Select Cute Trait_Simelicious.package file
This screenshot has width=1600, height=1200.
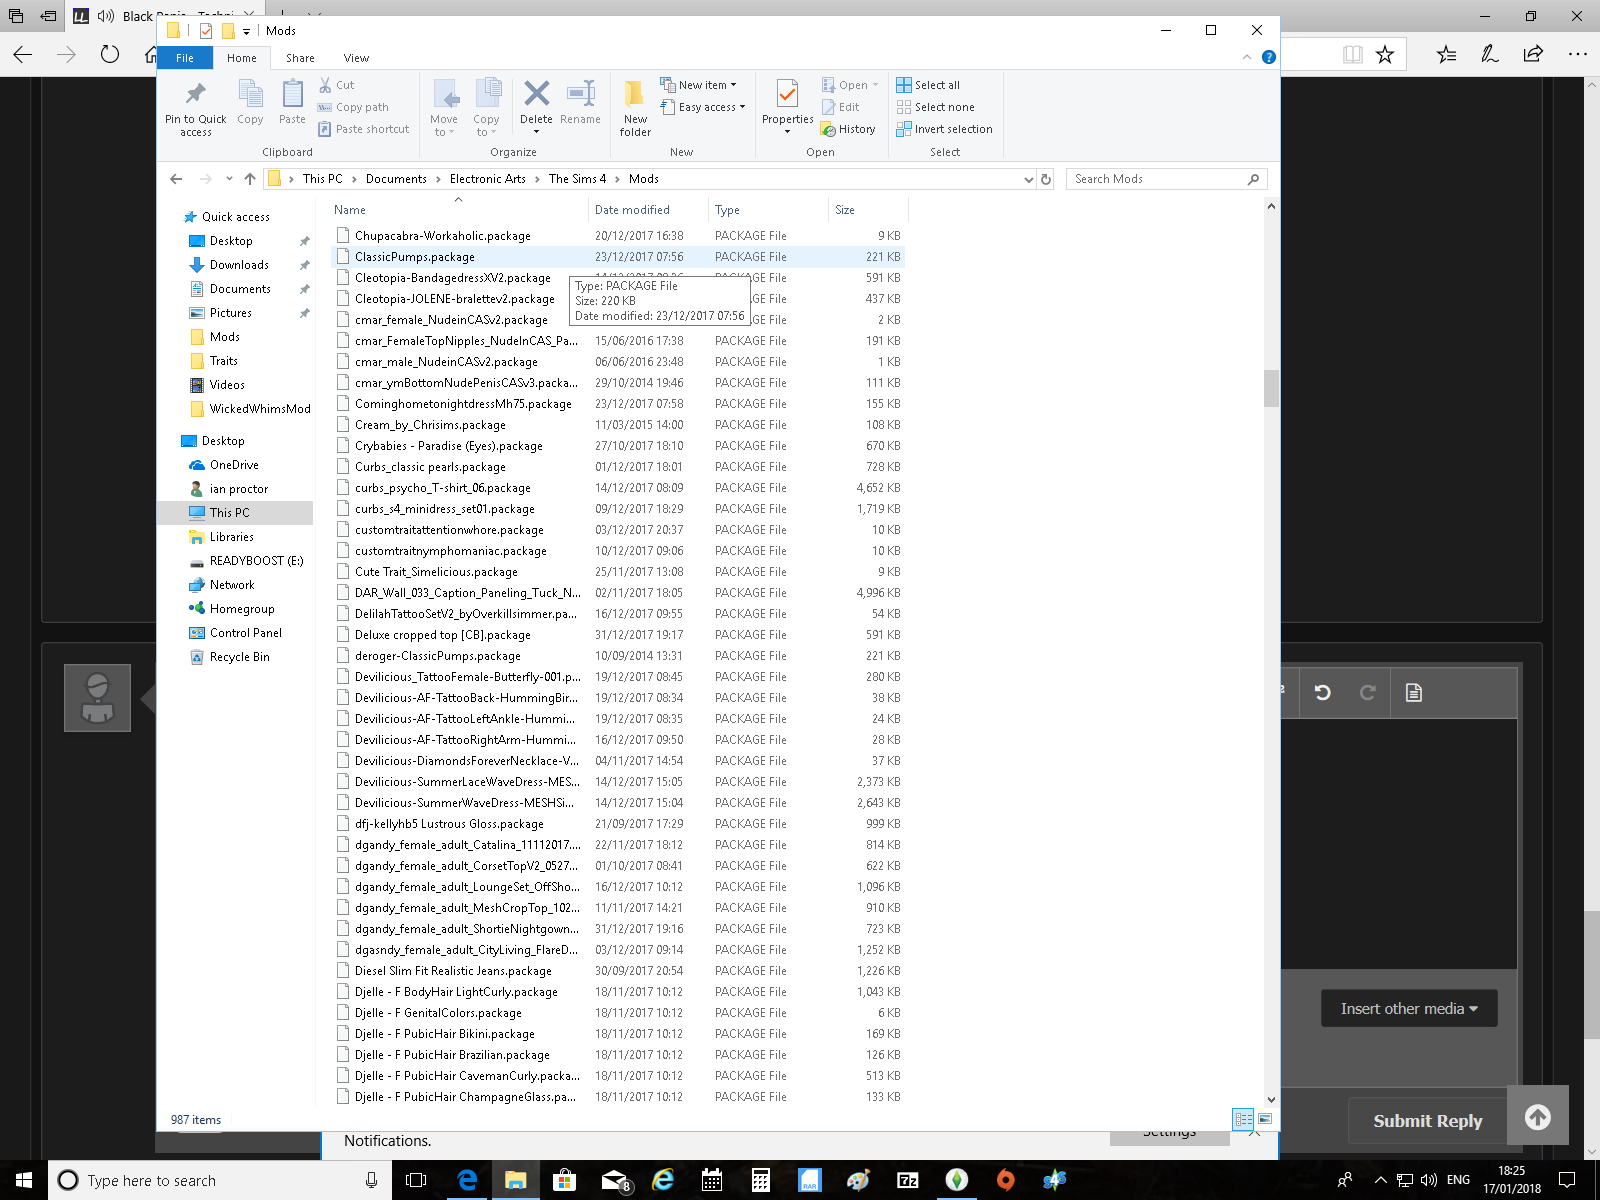[x=617, y=572]
